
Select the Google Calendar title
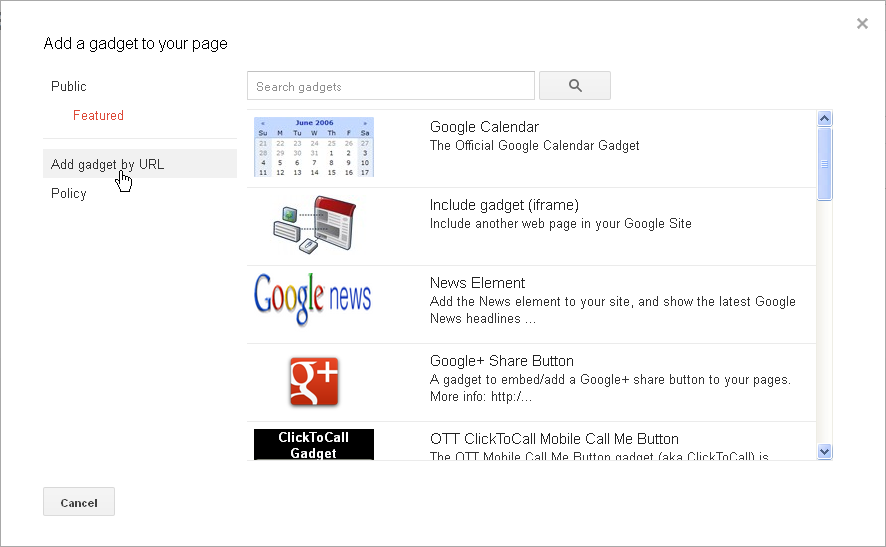point(484,127)
